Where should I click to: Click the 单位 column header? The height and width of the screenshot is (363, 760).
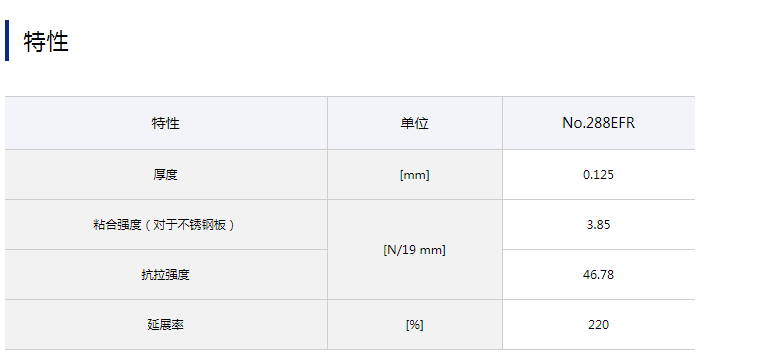pyautogui.click(x=414, y=123)
